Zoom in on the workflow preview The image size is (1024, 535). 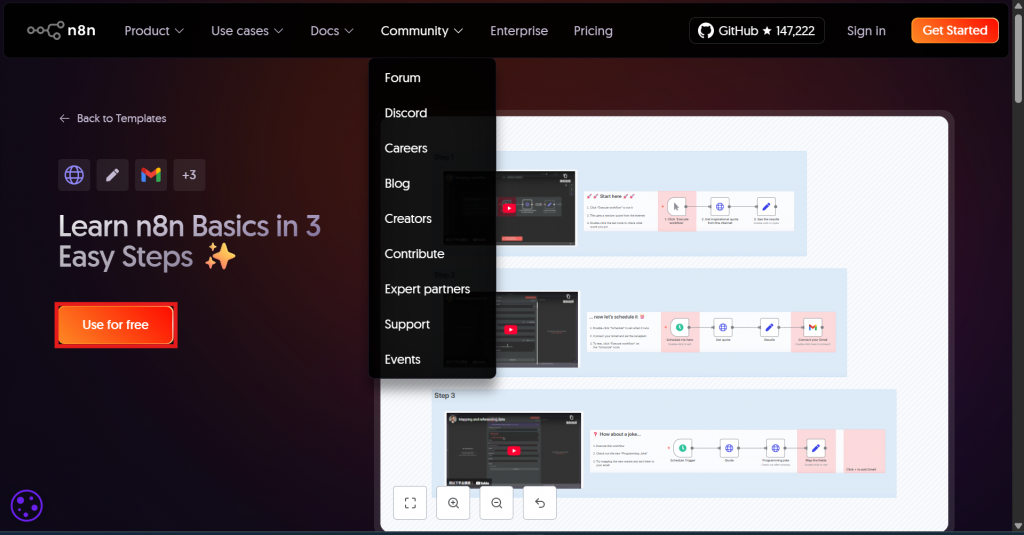(453, 503)
